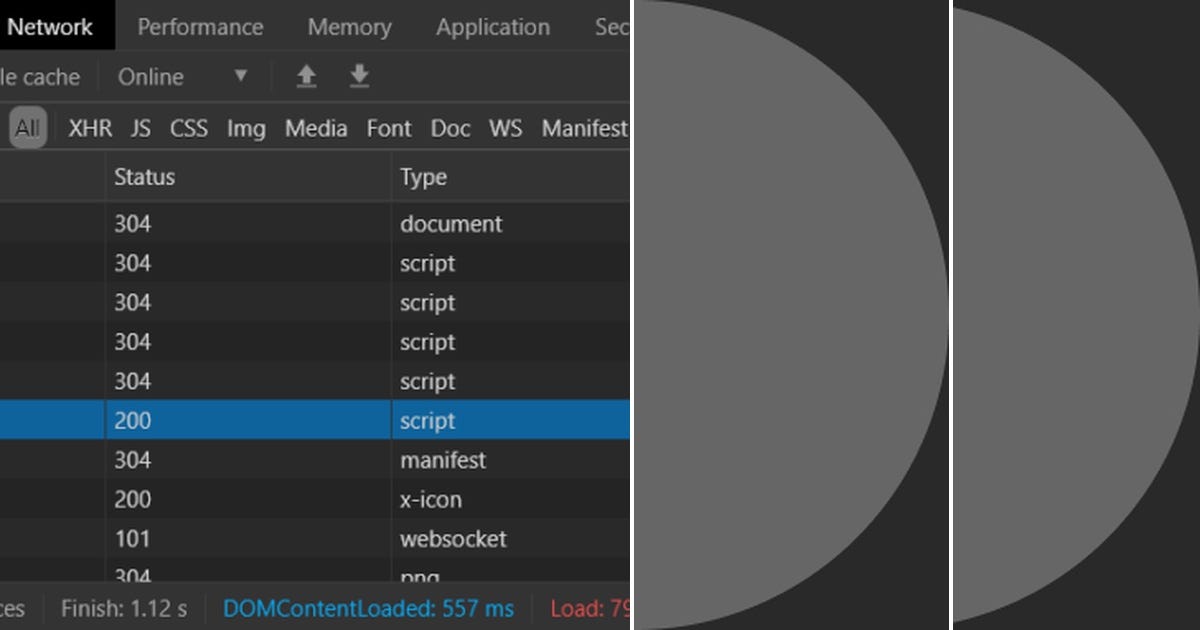
Task: Sort requests by the Status column header
Action: 145,176
